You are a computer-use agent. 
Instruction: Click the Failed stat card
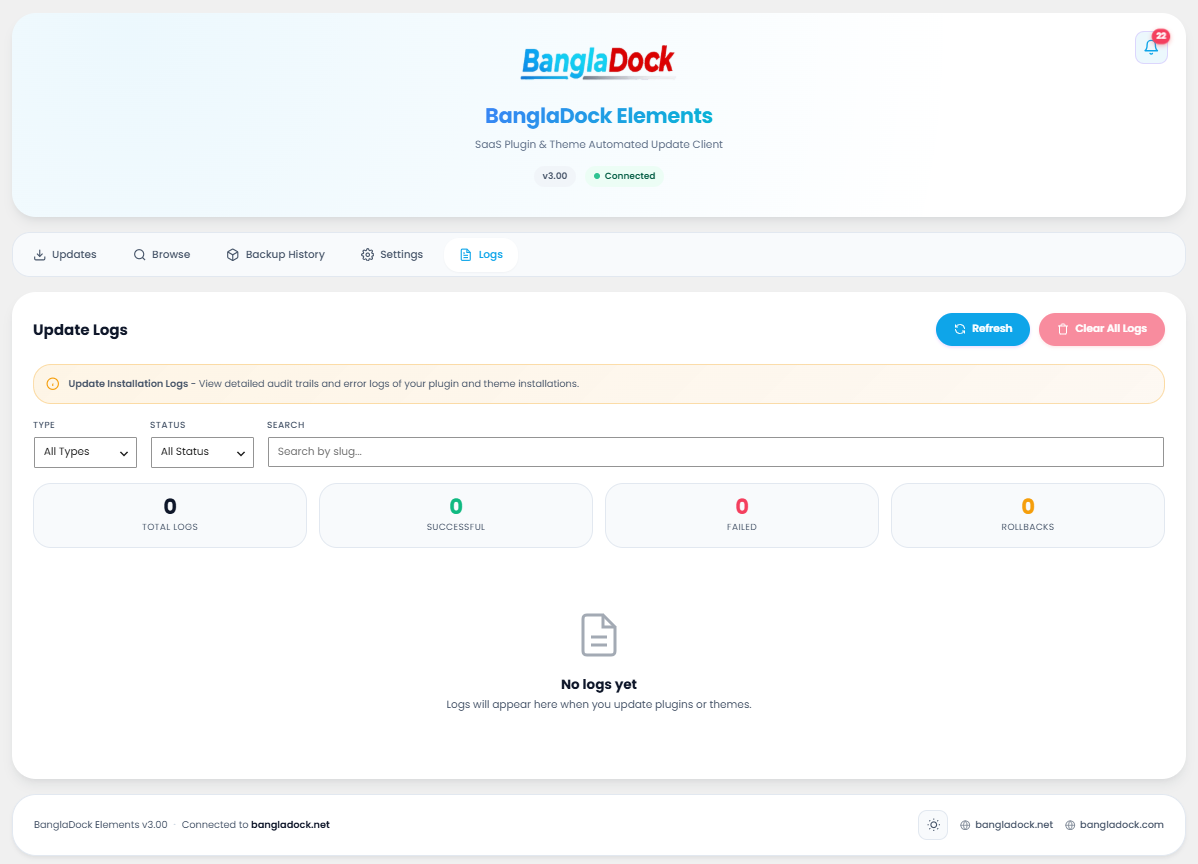[x=742, y=516]
